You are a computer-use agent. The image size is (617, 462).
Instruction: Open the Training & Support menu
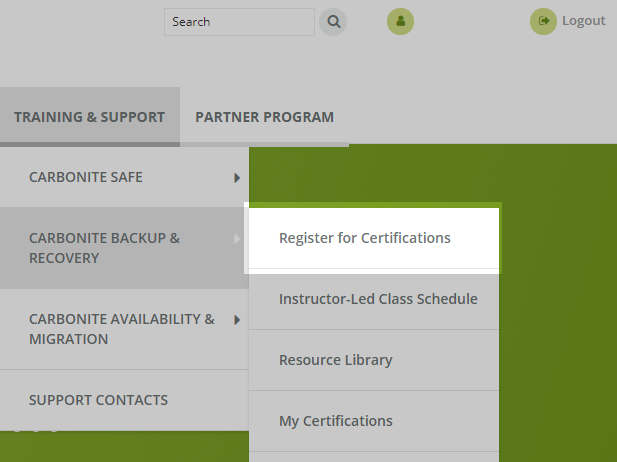tap(89, 117)
